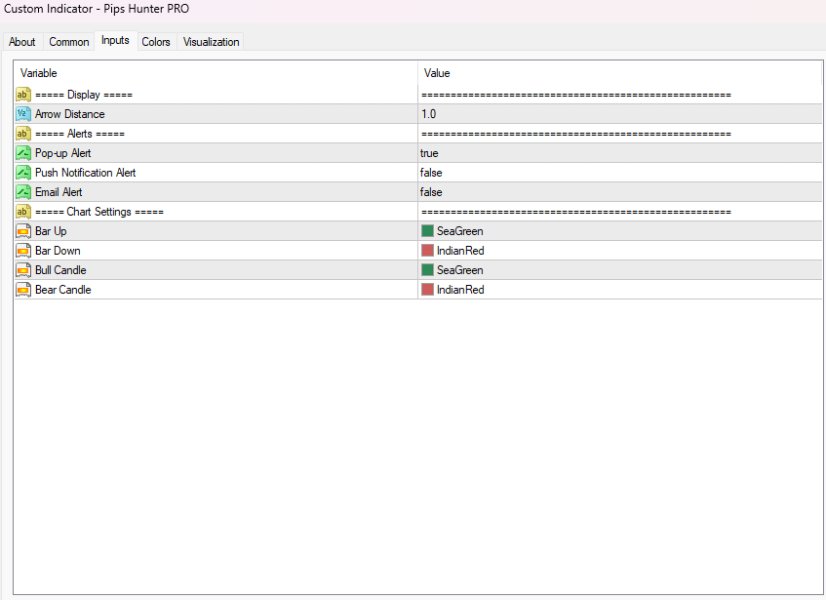The width and height of the screenshot is (826, 600).
Task: Click the ===== Alerts ===== label
Action: tap(80, 134)
